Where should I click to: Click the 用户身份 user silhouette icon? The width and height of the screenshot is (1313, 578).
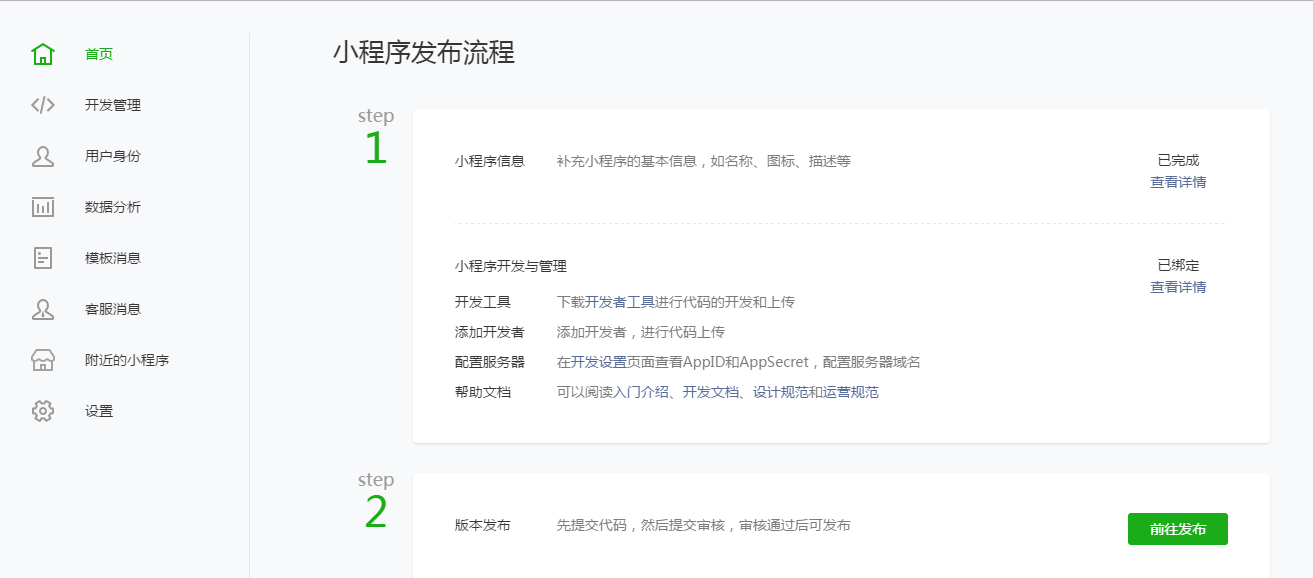coord(42,155)
